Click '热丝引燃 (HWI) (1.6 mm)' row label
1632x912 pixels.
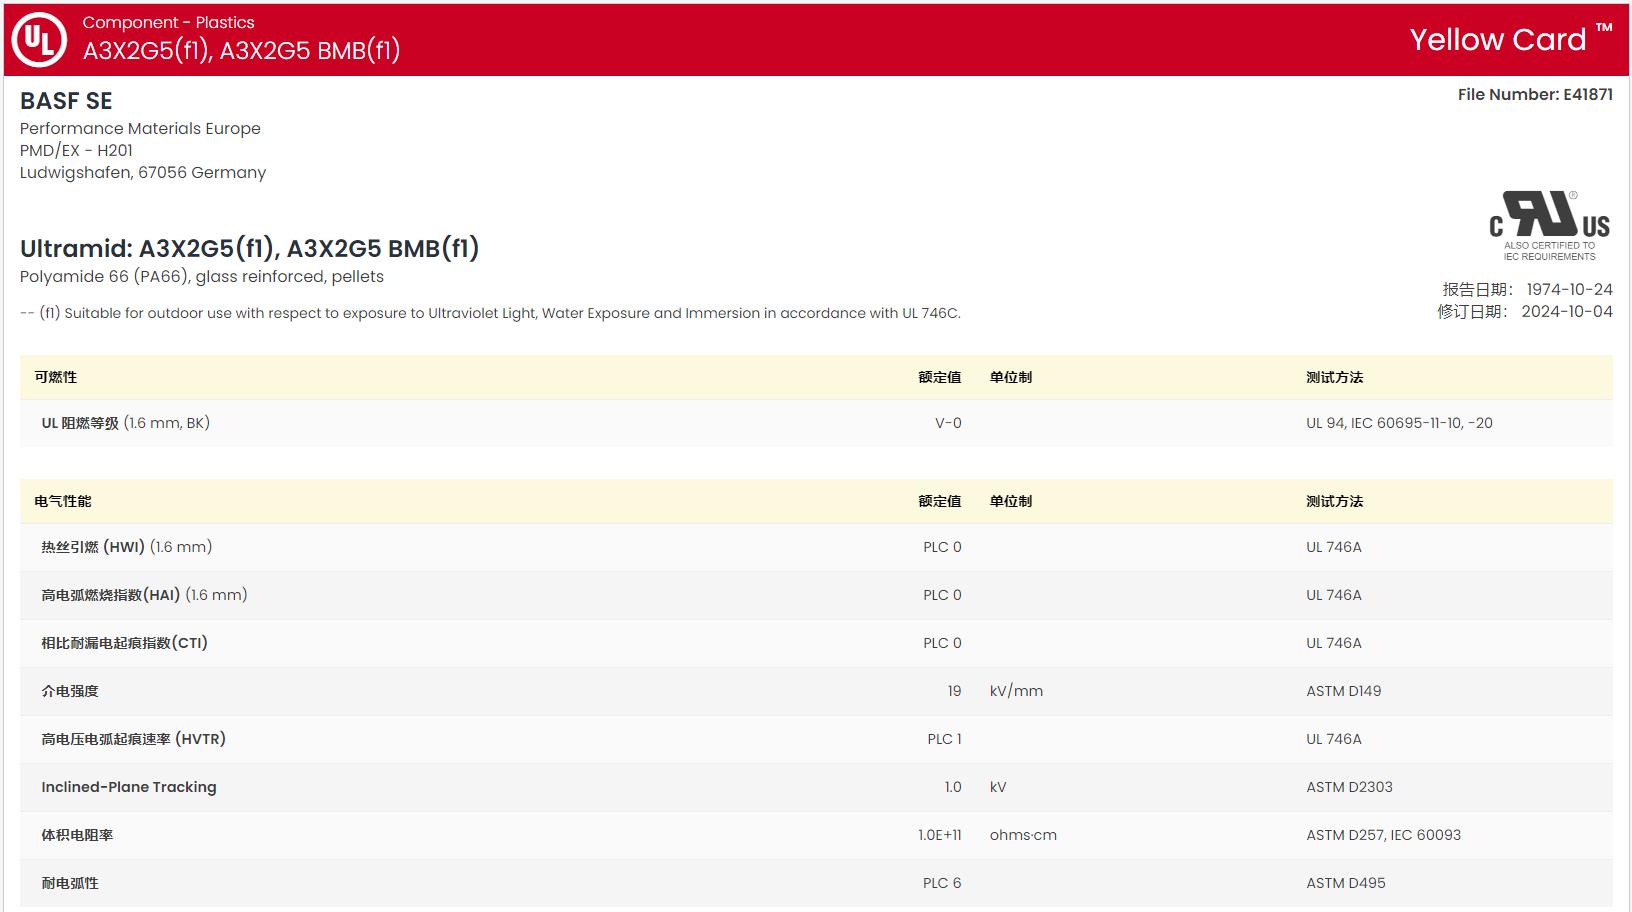(127, 547)
